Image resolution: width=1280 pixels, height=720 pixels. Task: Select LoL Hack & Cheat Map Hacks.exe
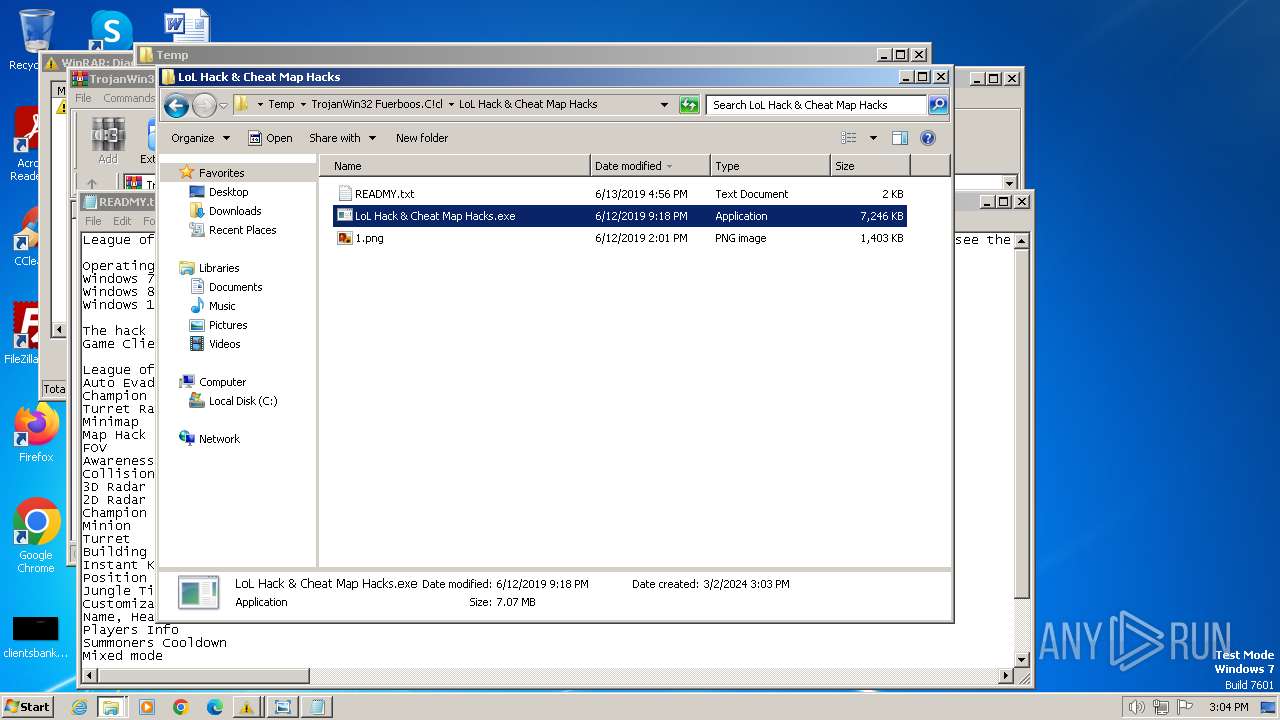pos(620,216)
